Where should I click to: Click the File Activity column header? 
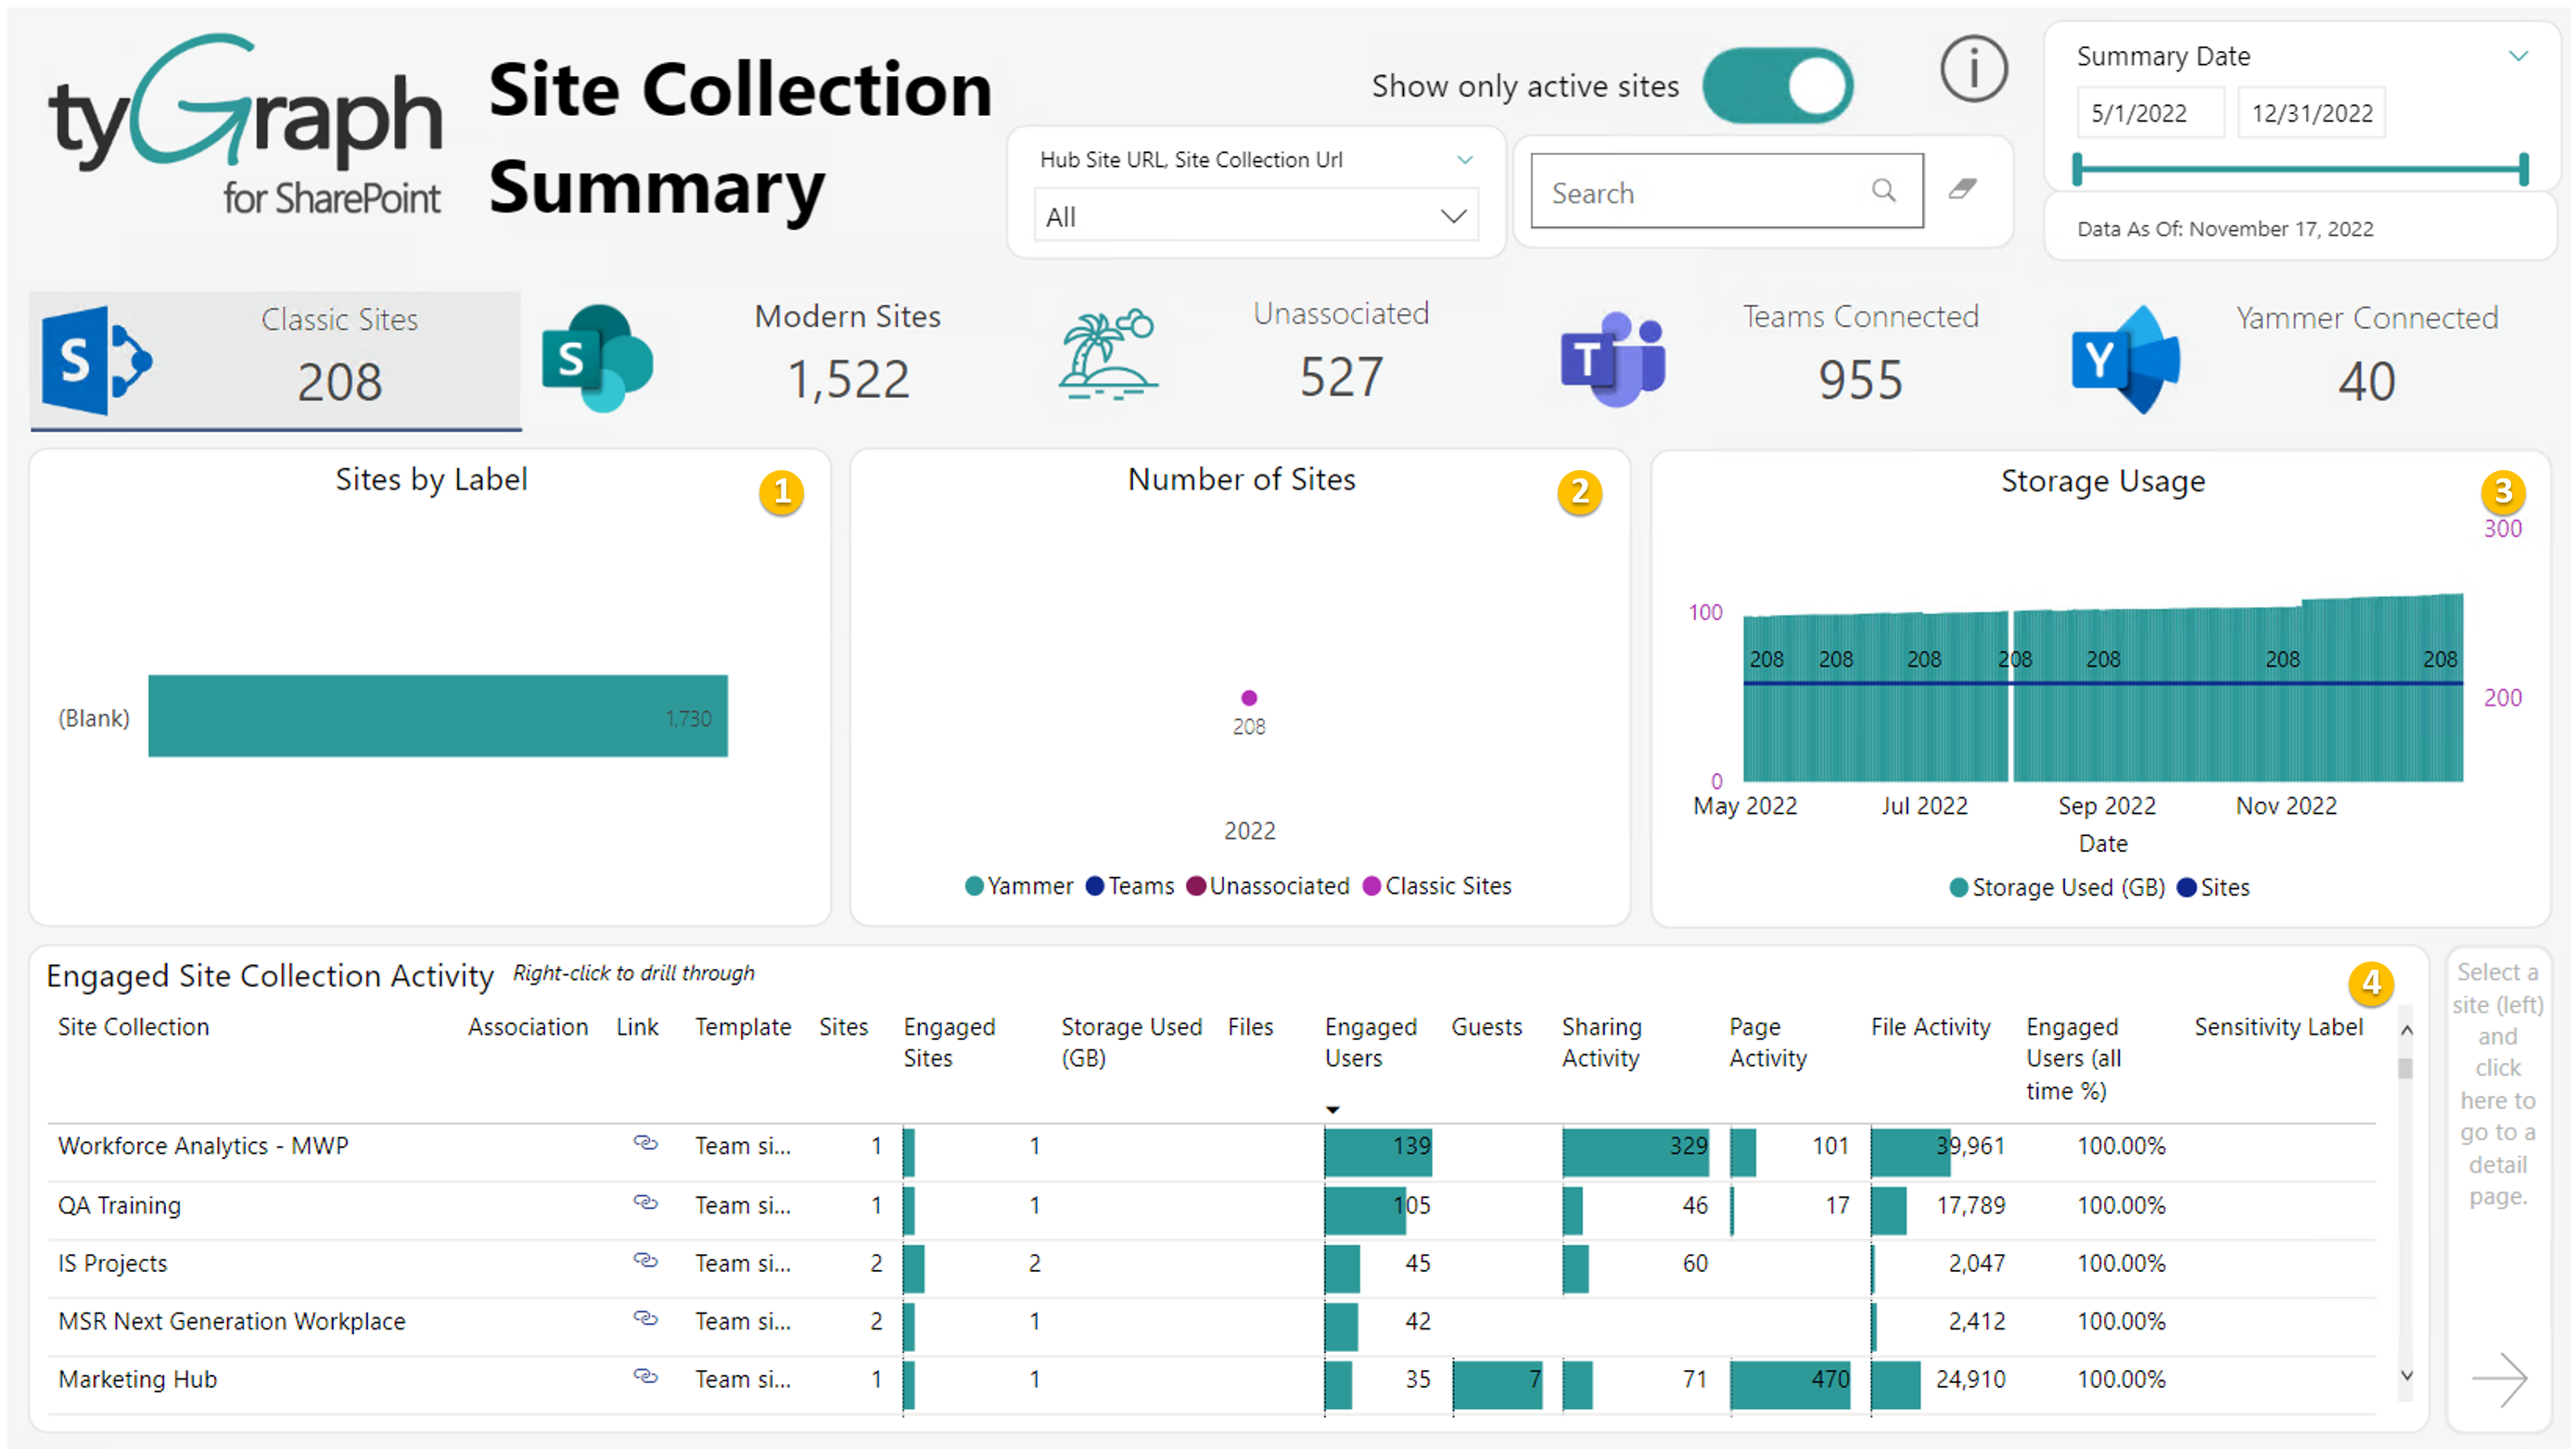pos(1930,1027)
